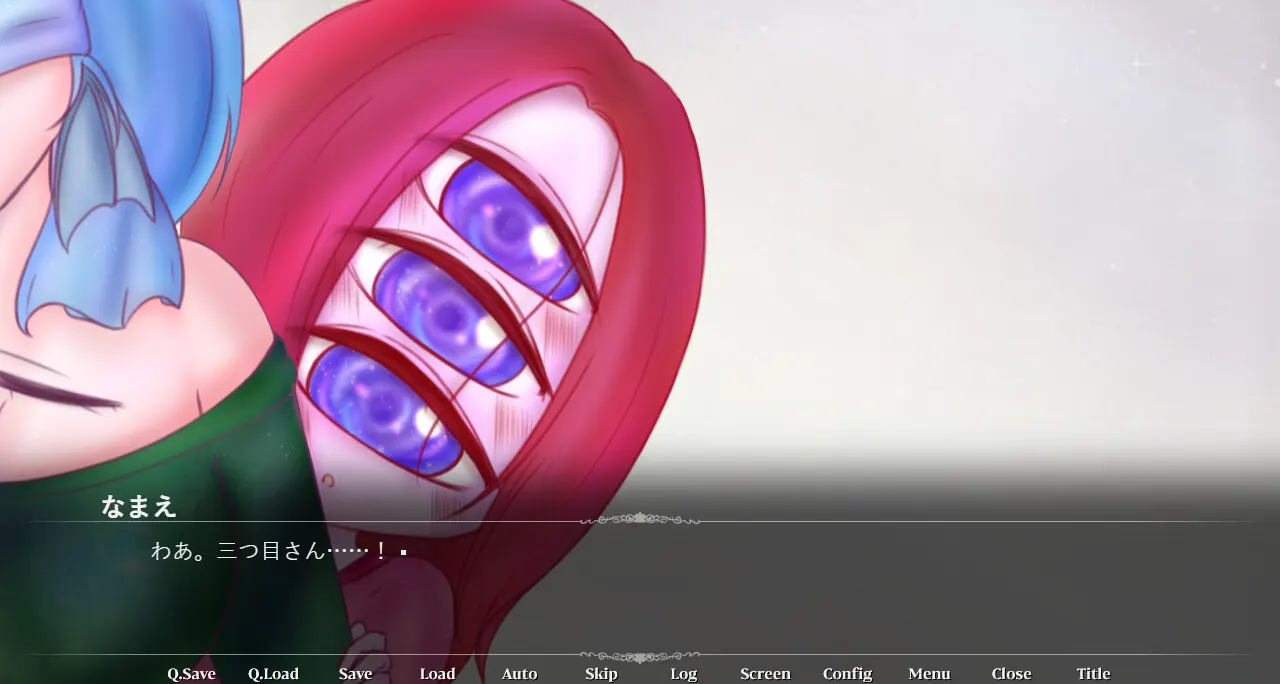Viewport: 1280px width, 684px height.
Task: Open the message Log
Action: 683,674
